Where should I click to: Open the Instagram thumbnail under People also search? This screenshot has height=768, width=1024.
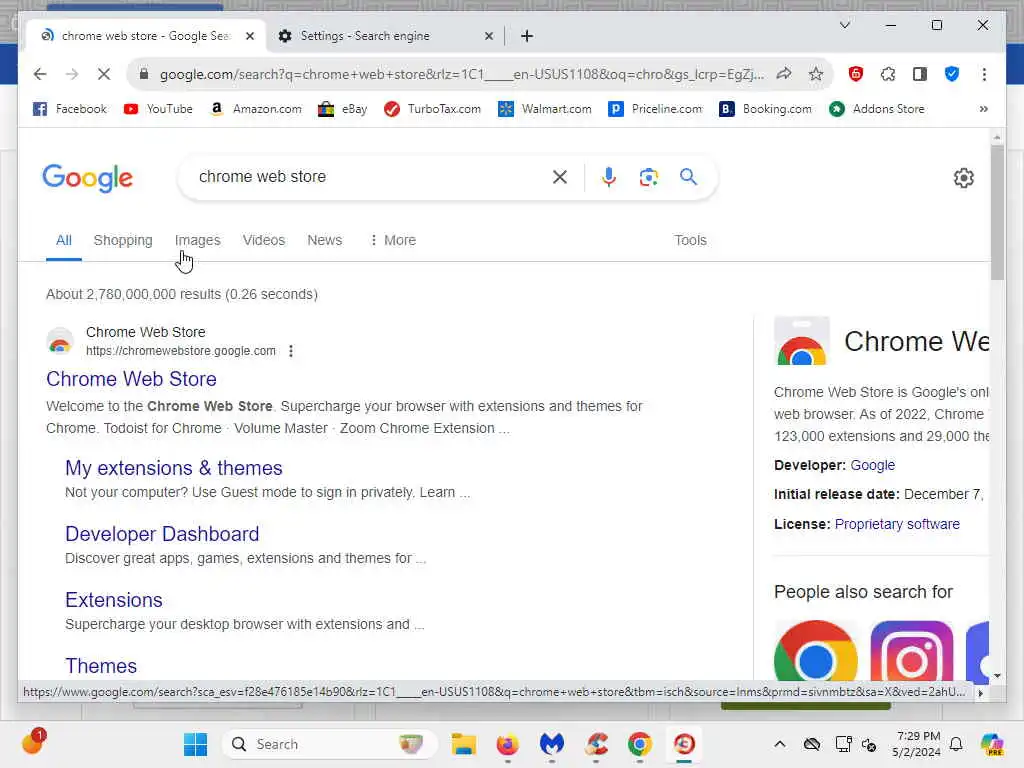coord(911,650)
